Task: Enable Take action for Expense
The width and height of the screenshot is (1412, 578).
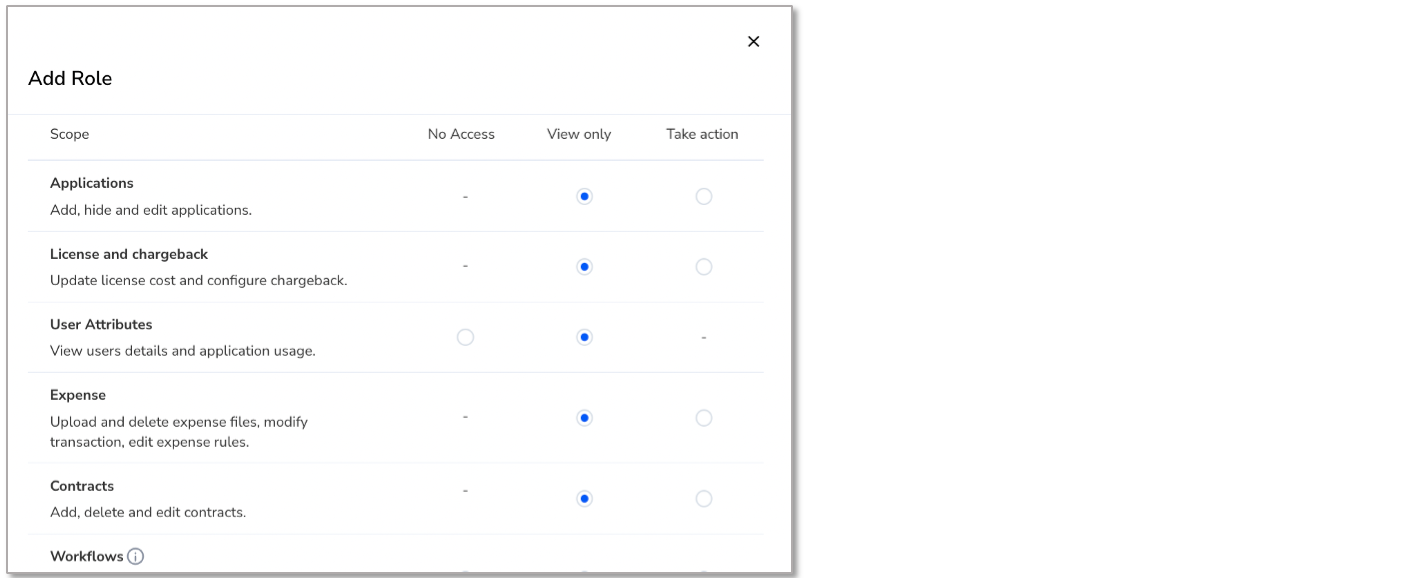Action: click(x=704, y=418)
